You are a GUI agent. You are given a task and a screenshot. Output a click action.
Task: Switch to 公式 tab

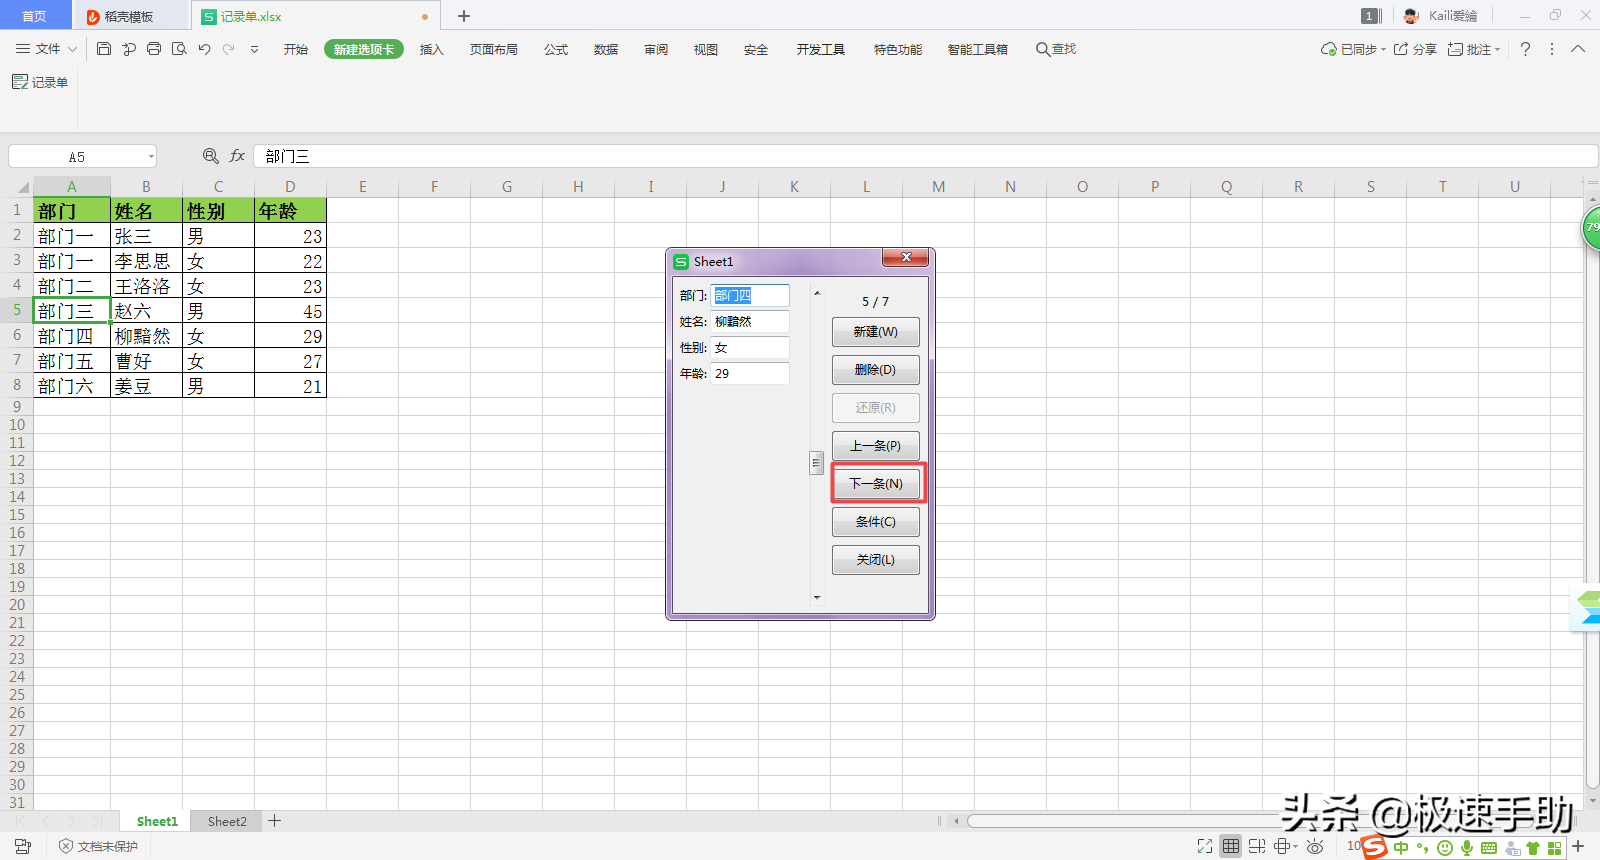(x=556, y=49)
